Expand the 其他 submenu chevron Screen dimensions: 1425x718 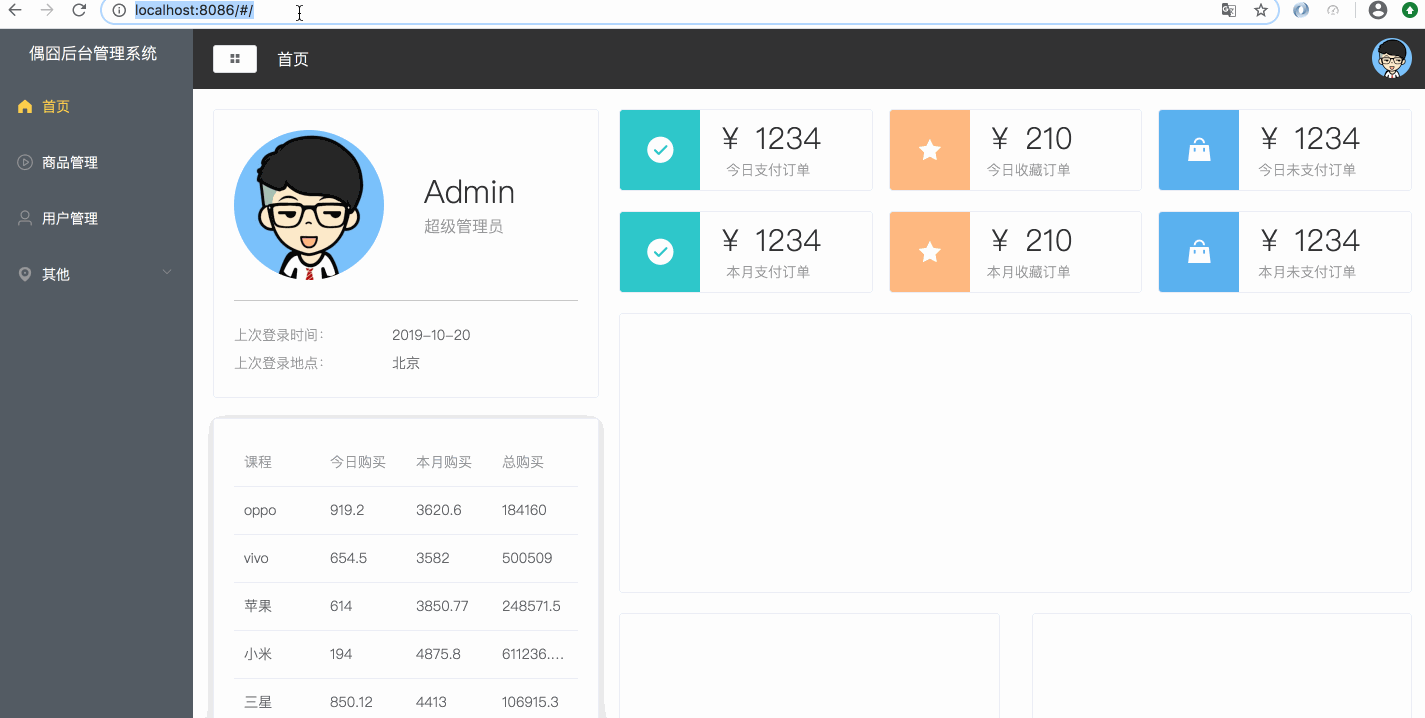tap(167, 273)
